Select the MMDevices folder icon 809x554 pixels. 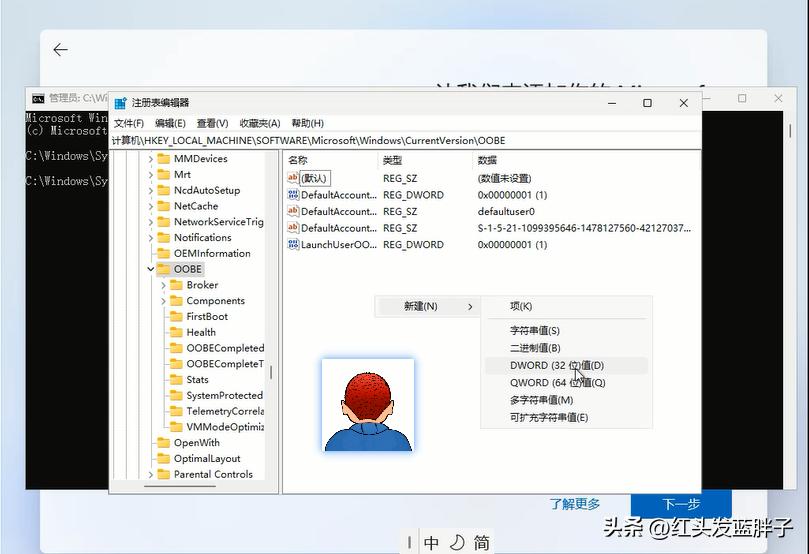(164, 158)
